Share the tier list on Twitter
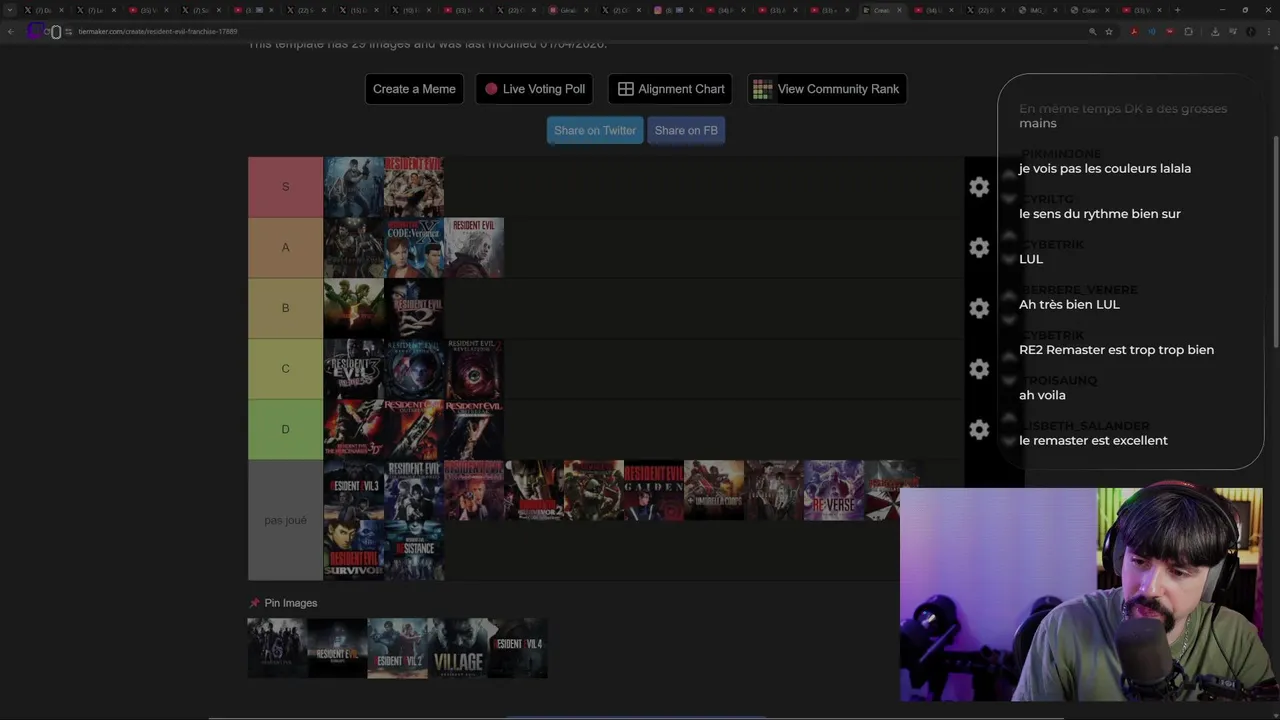 tap(595, 130)
